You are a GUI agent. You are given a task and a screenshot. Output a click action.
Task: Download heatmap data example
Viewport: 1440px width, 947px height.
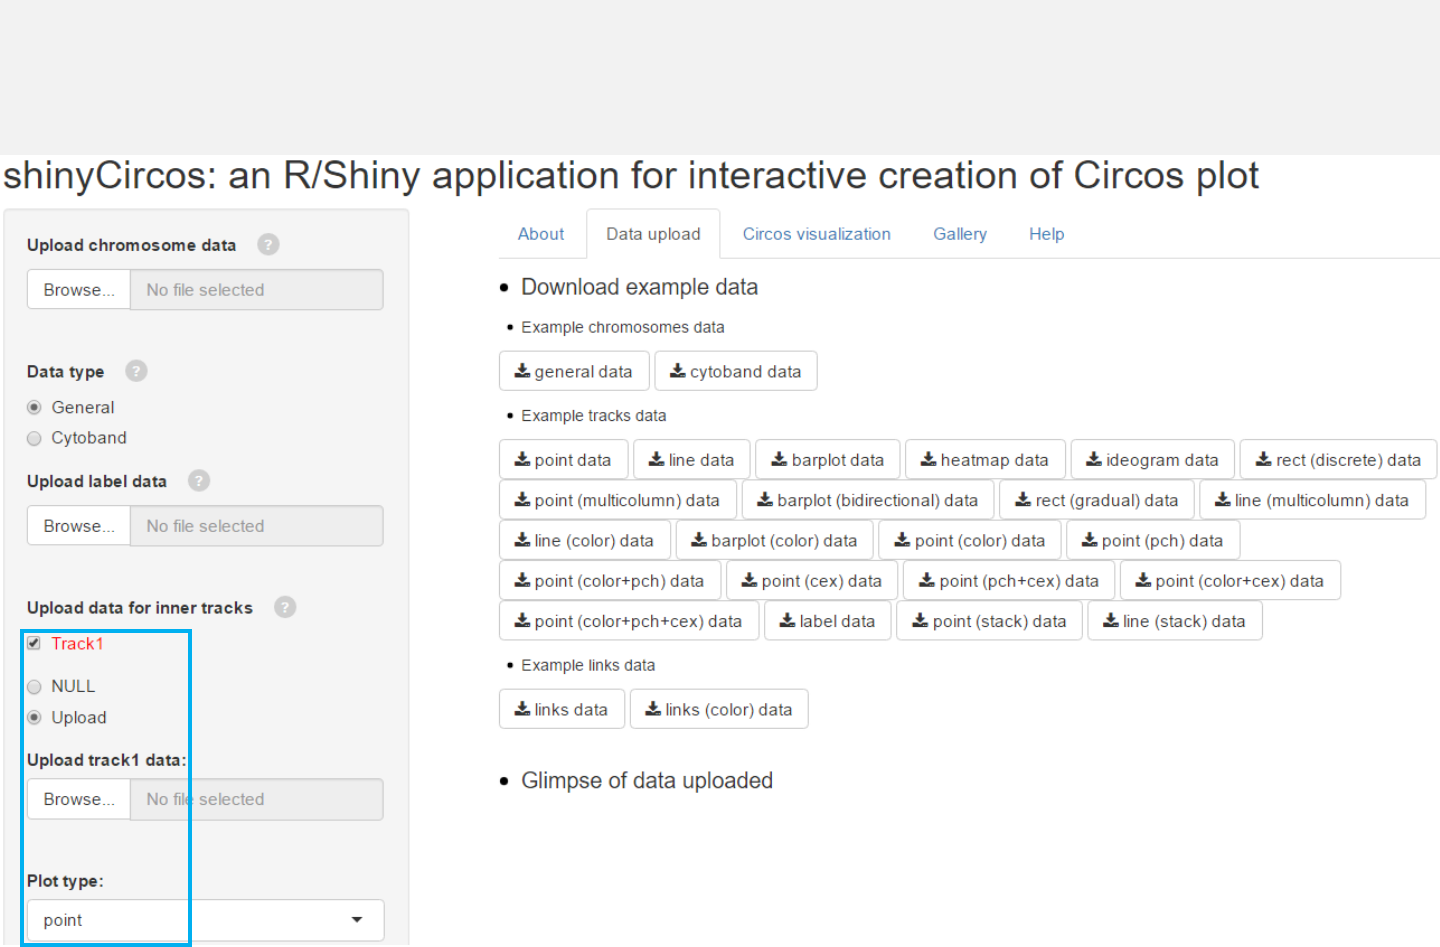tap(985, 460)
